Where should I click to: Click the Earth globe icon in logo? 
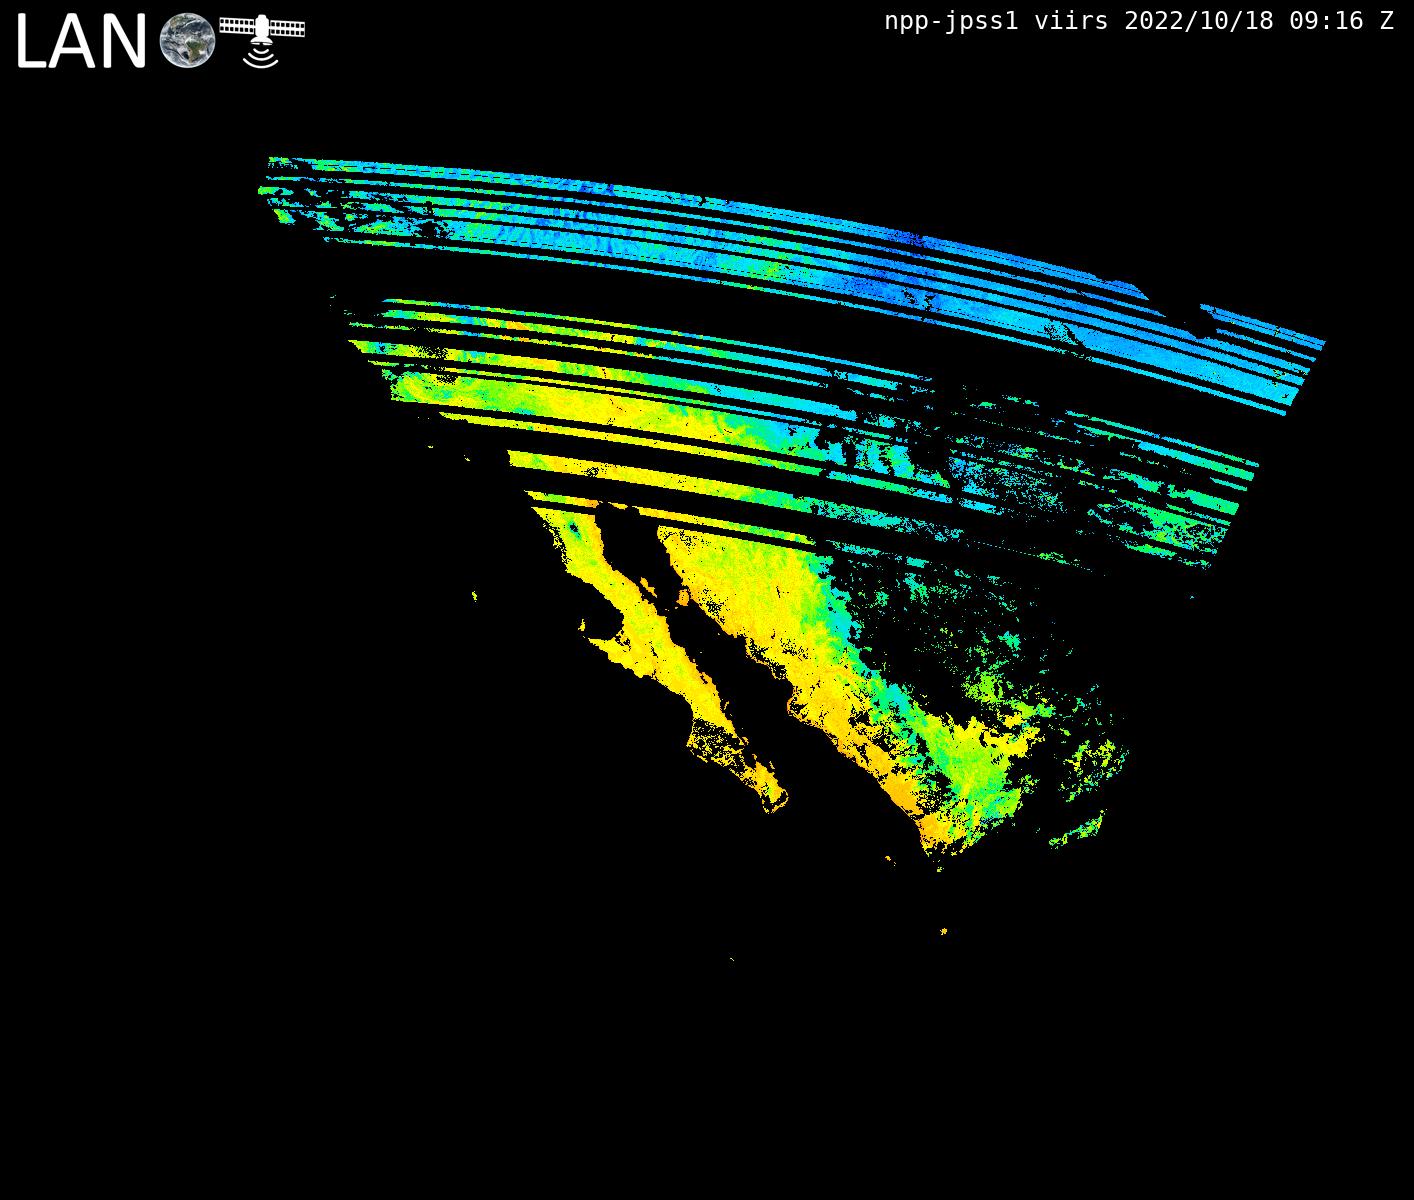click(x=187, y=41)
